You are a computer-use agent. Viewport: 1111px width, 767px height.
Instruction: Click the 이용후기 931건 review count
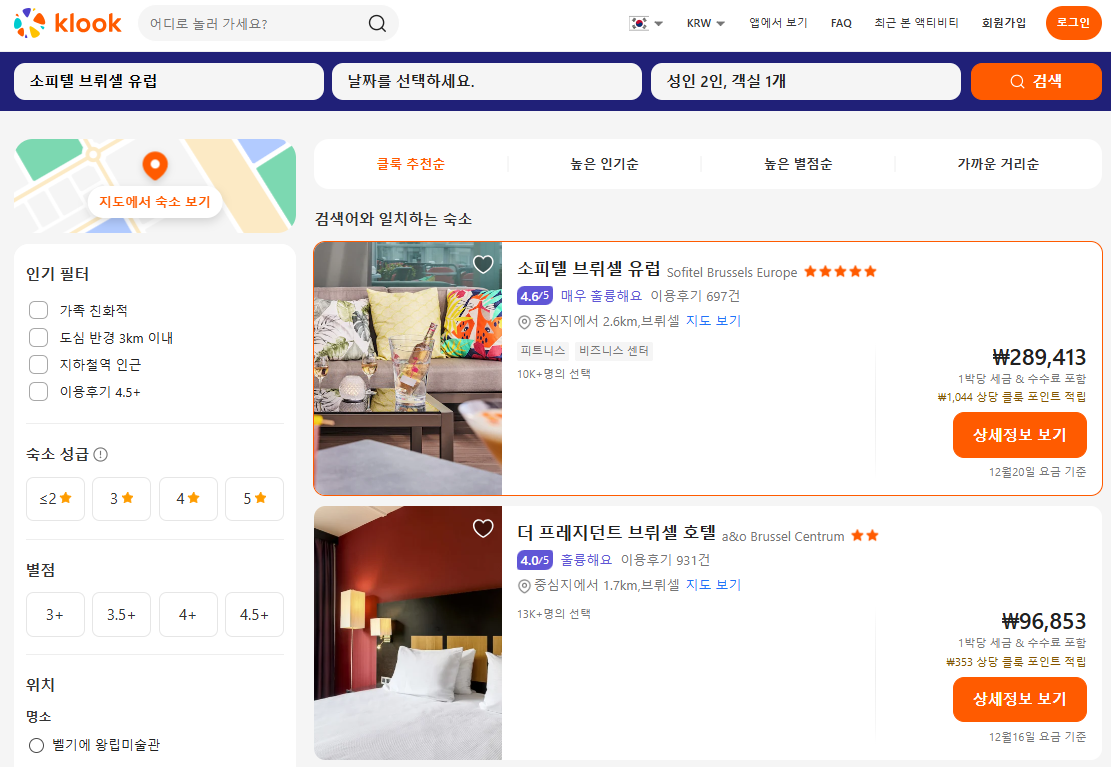click(x=665, y=560)
